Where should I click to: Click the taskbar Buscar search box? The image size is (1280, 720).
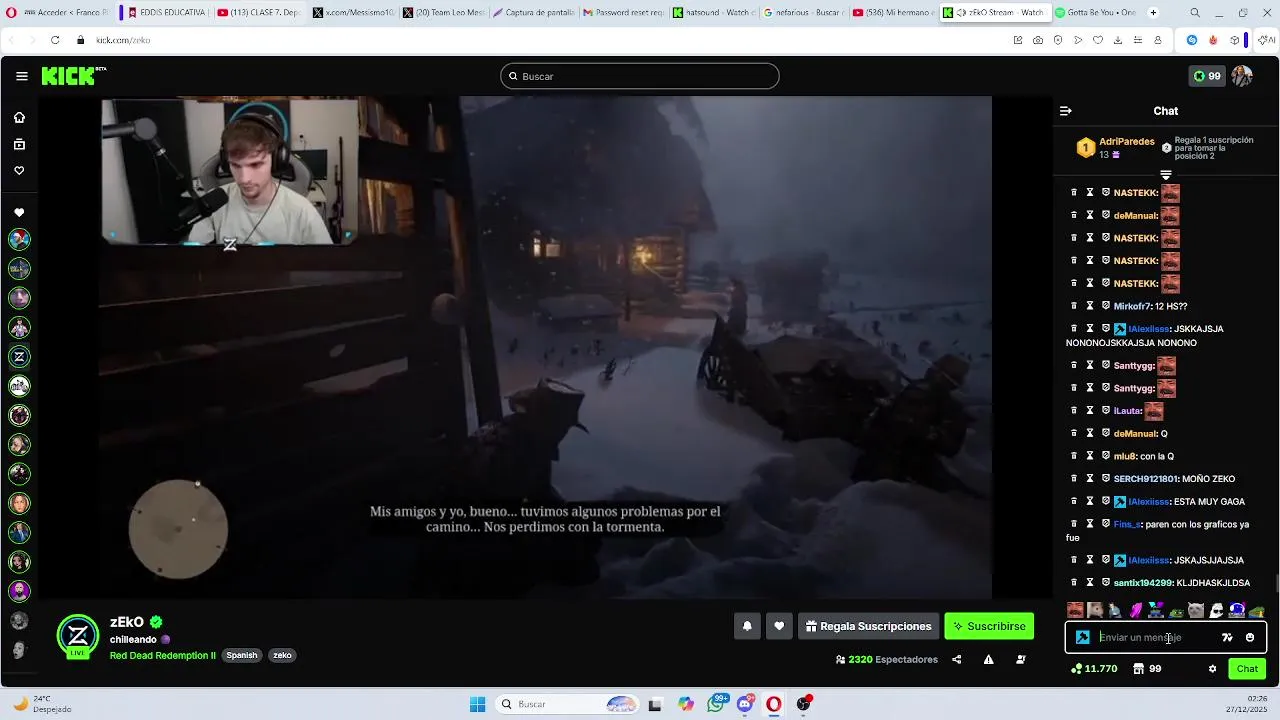tap(569, 704)
